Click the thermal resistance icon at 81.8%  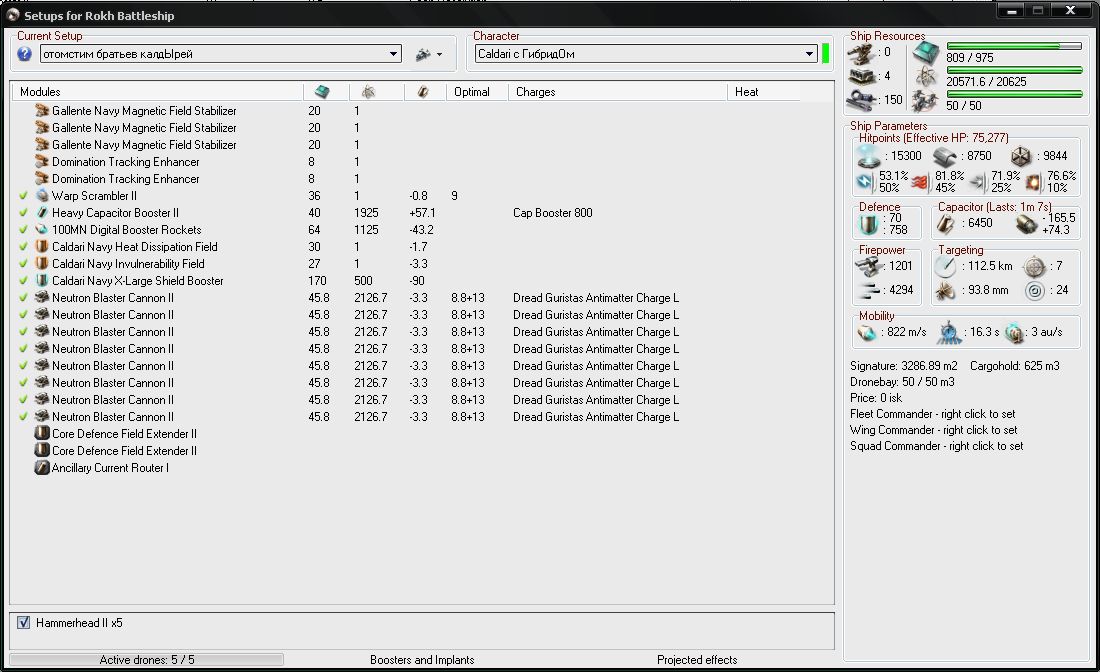point(920,182)
